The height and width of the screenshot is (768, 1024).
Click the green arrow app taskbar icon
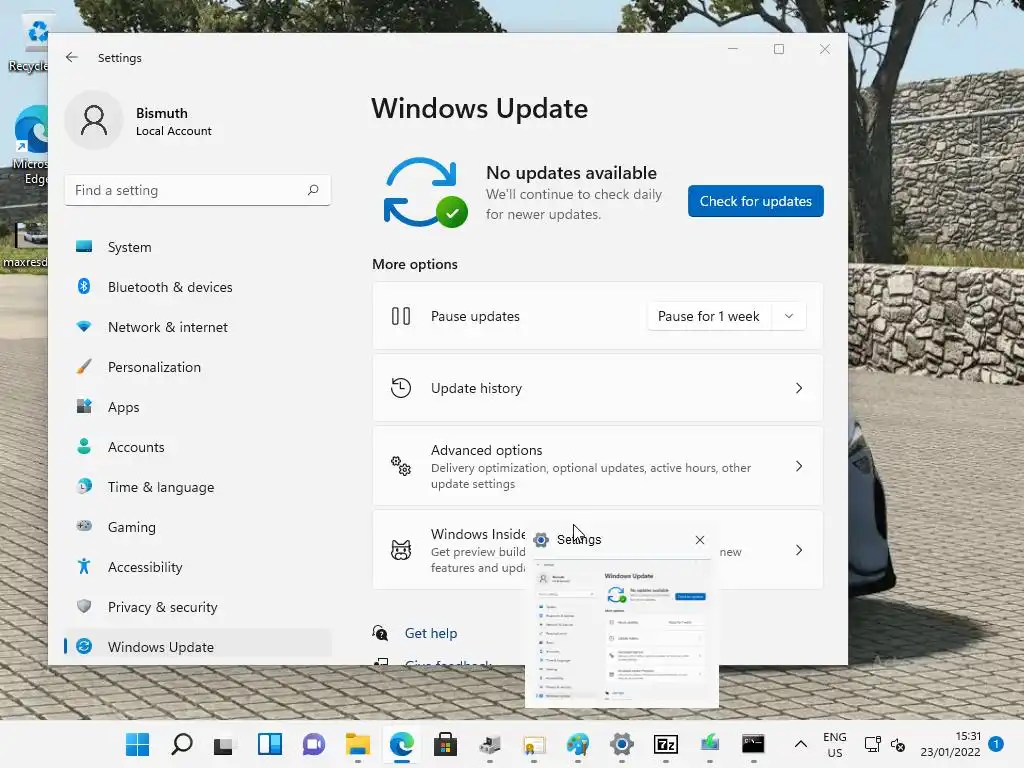709,744
